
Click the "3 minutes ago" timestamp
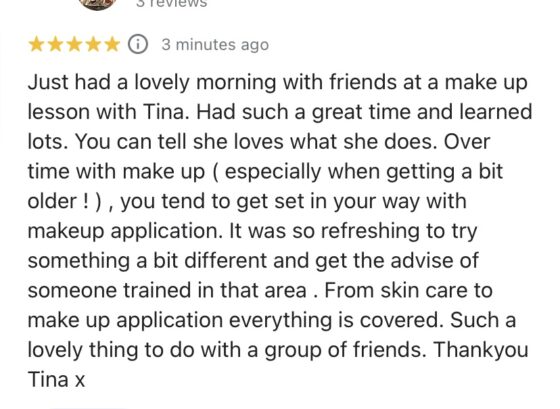pyautogui.click(x=215, y=45)
